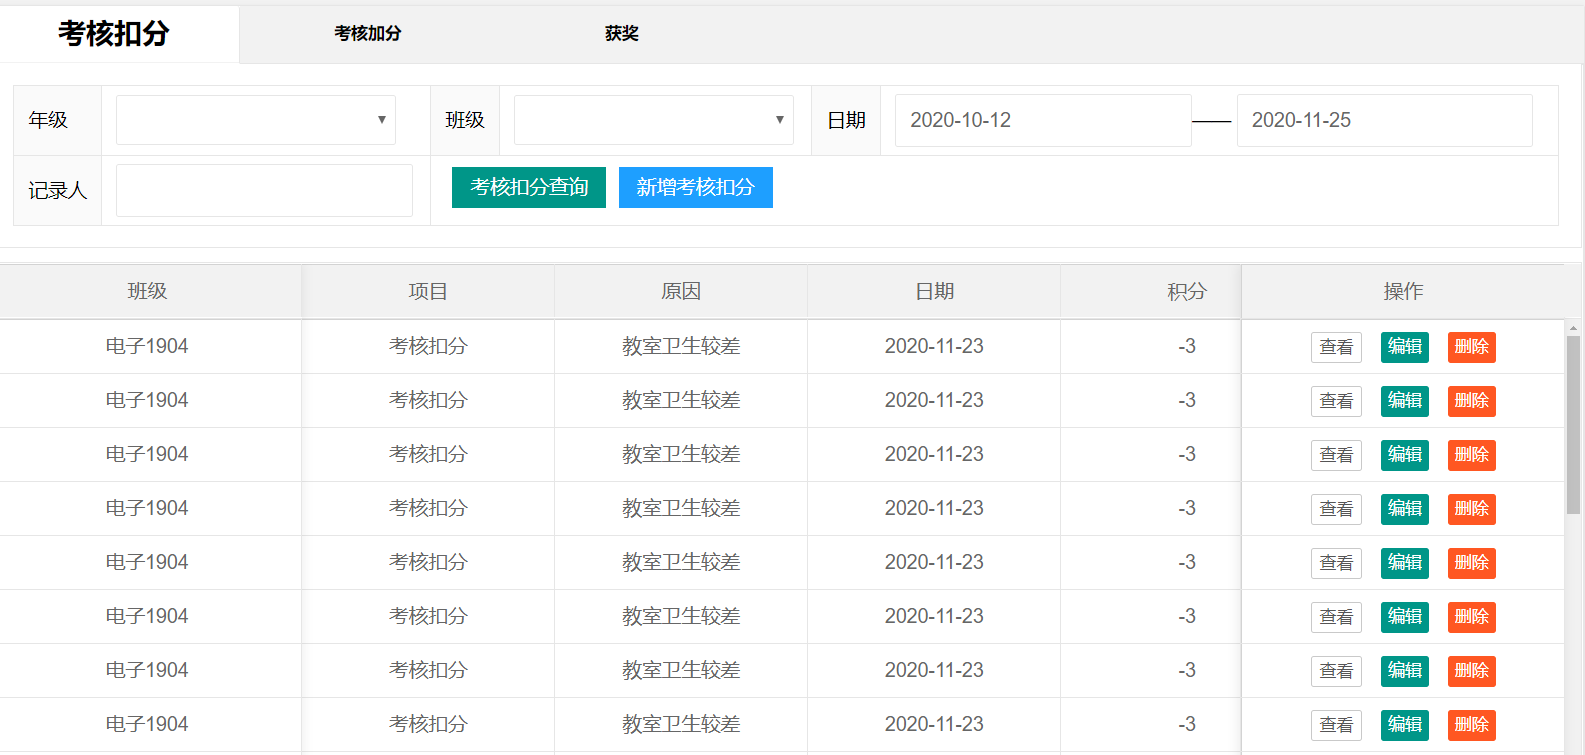1585x755 pixels.
Task: Switch to the 考核加分 tab
Action: tap(367, 33)
